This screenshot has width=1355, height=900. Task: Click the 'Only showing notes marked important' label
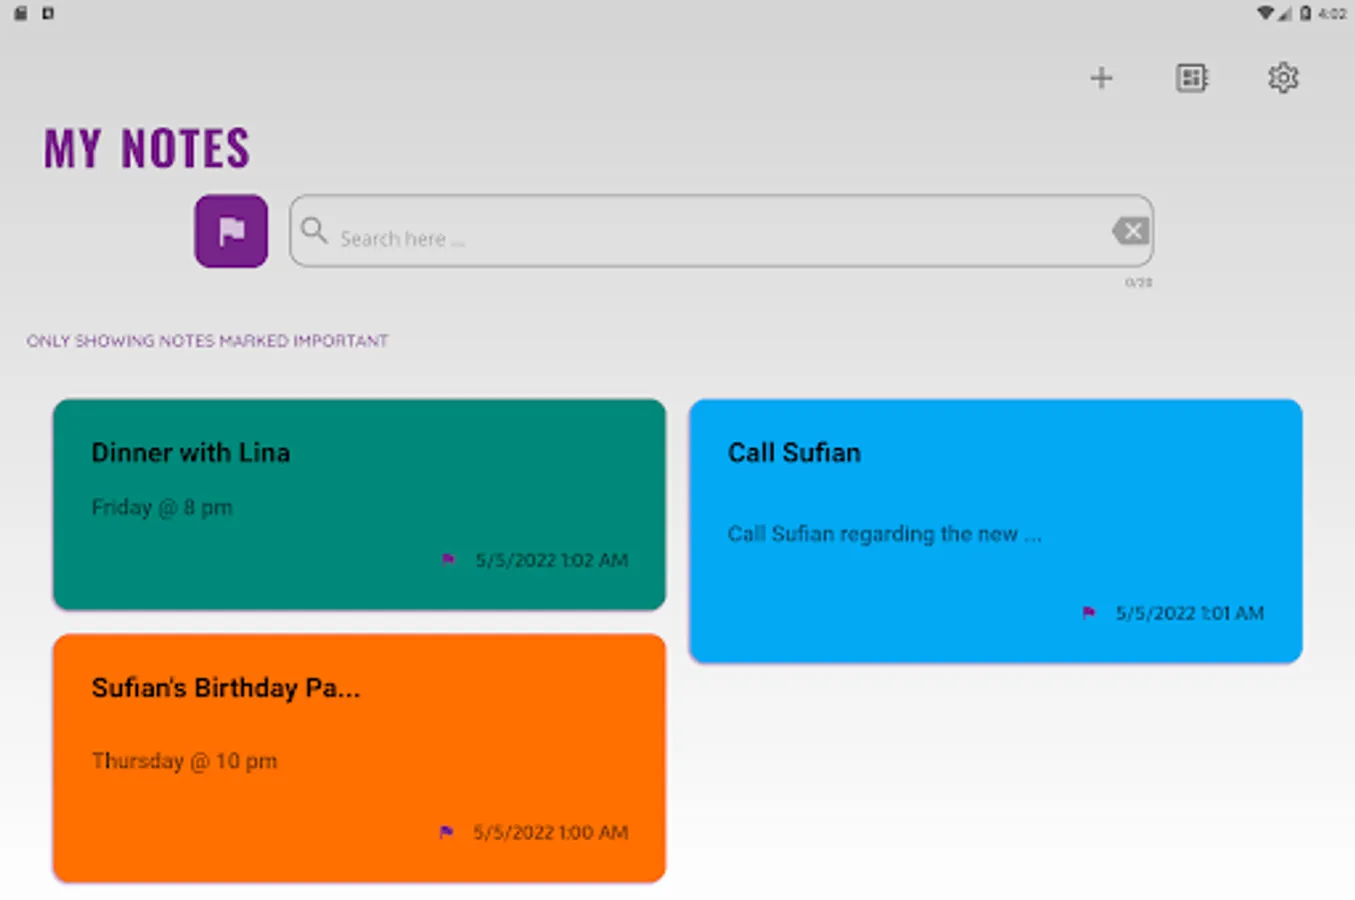(207, 341)
